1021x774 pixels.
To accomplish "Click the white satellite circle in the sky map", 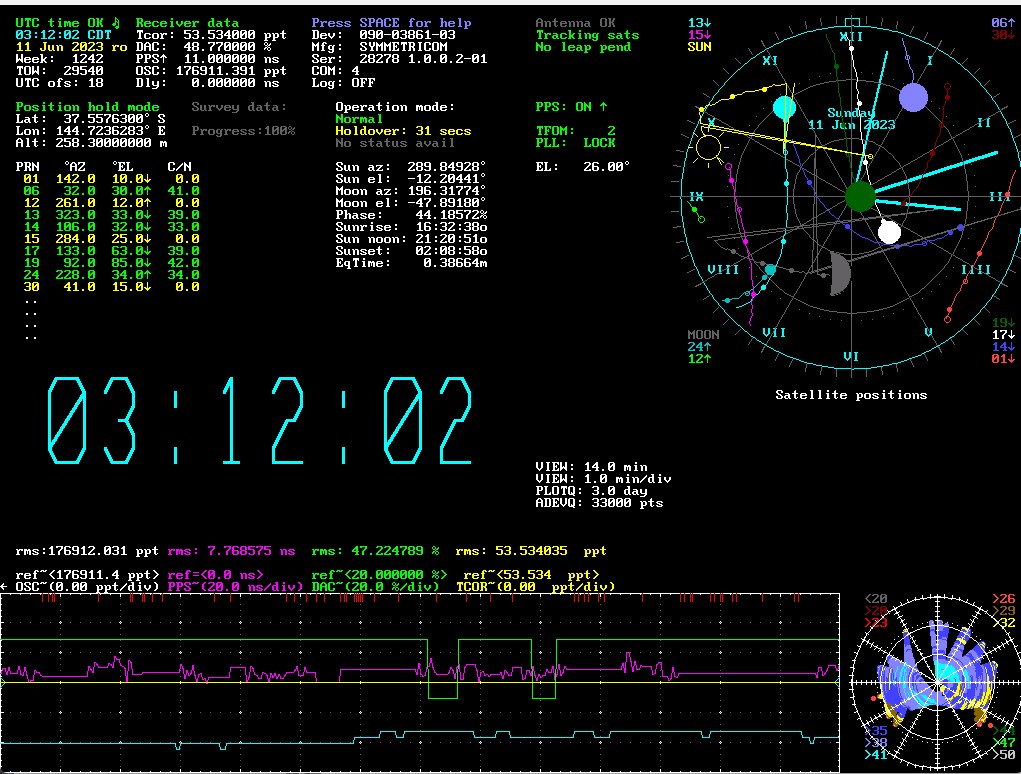I will (x=889, y=232).
